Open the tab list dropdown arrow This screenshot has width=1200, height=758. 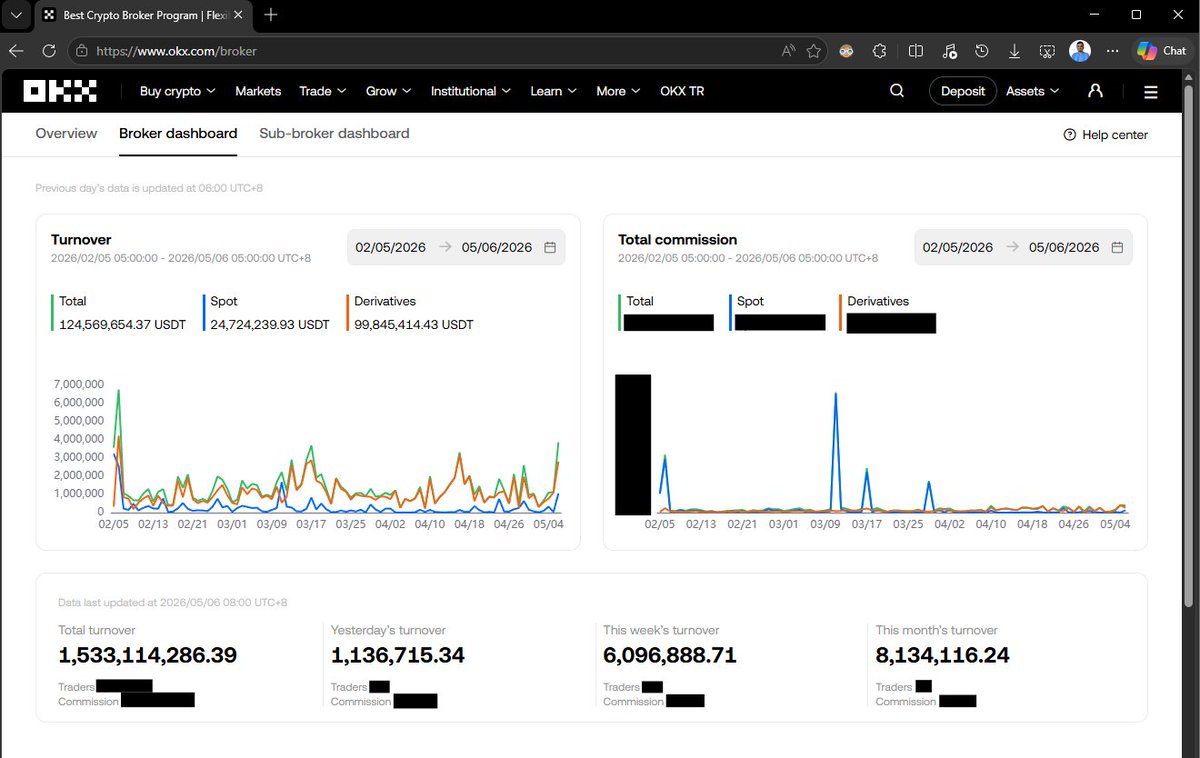tap(16, 15)
